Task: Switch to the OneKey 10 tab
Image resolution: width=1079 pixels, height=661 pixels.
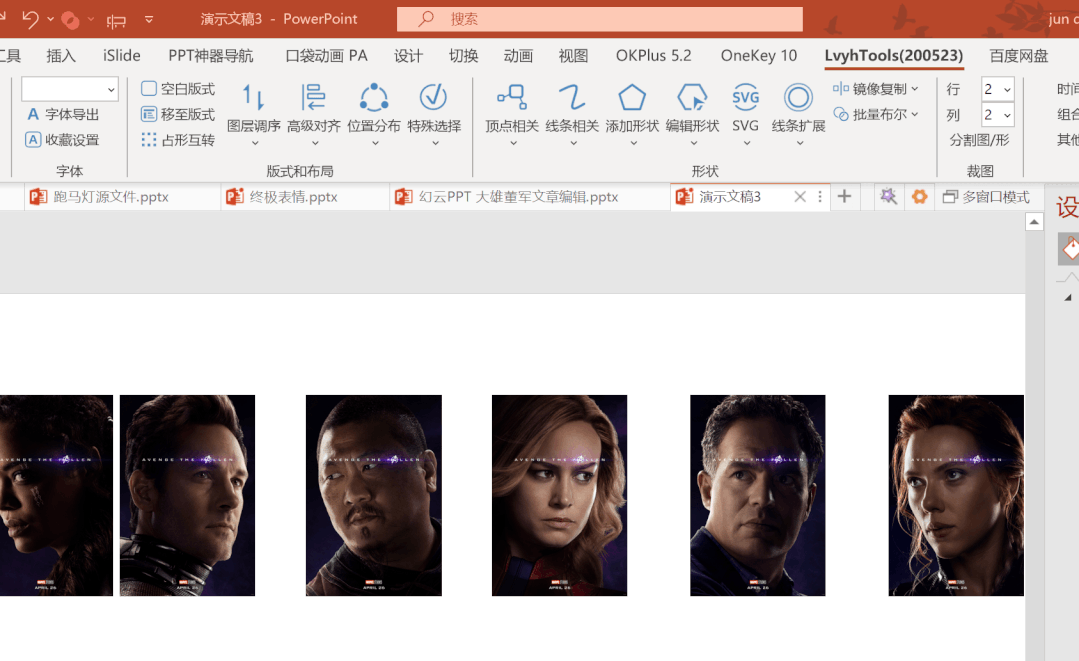Action: point(759,56)
